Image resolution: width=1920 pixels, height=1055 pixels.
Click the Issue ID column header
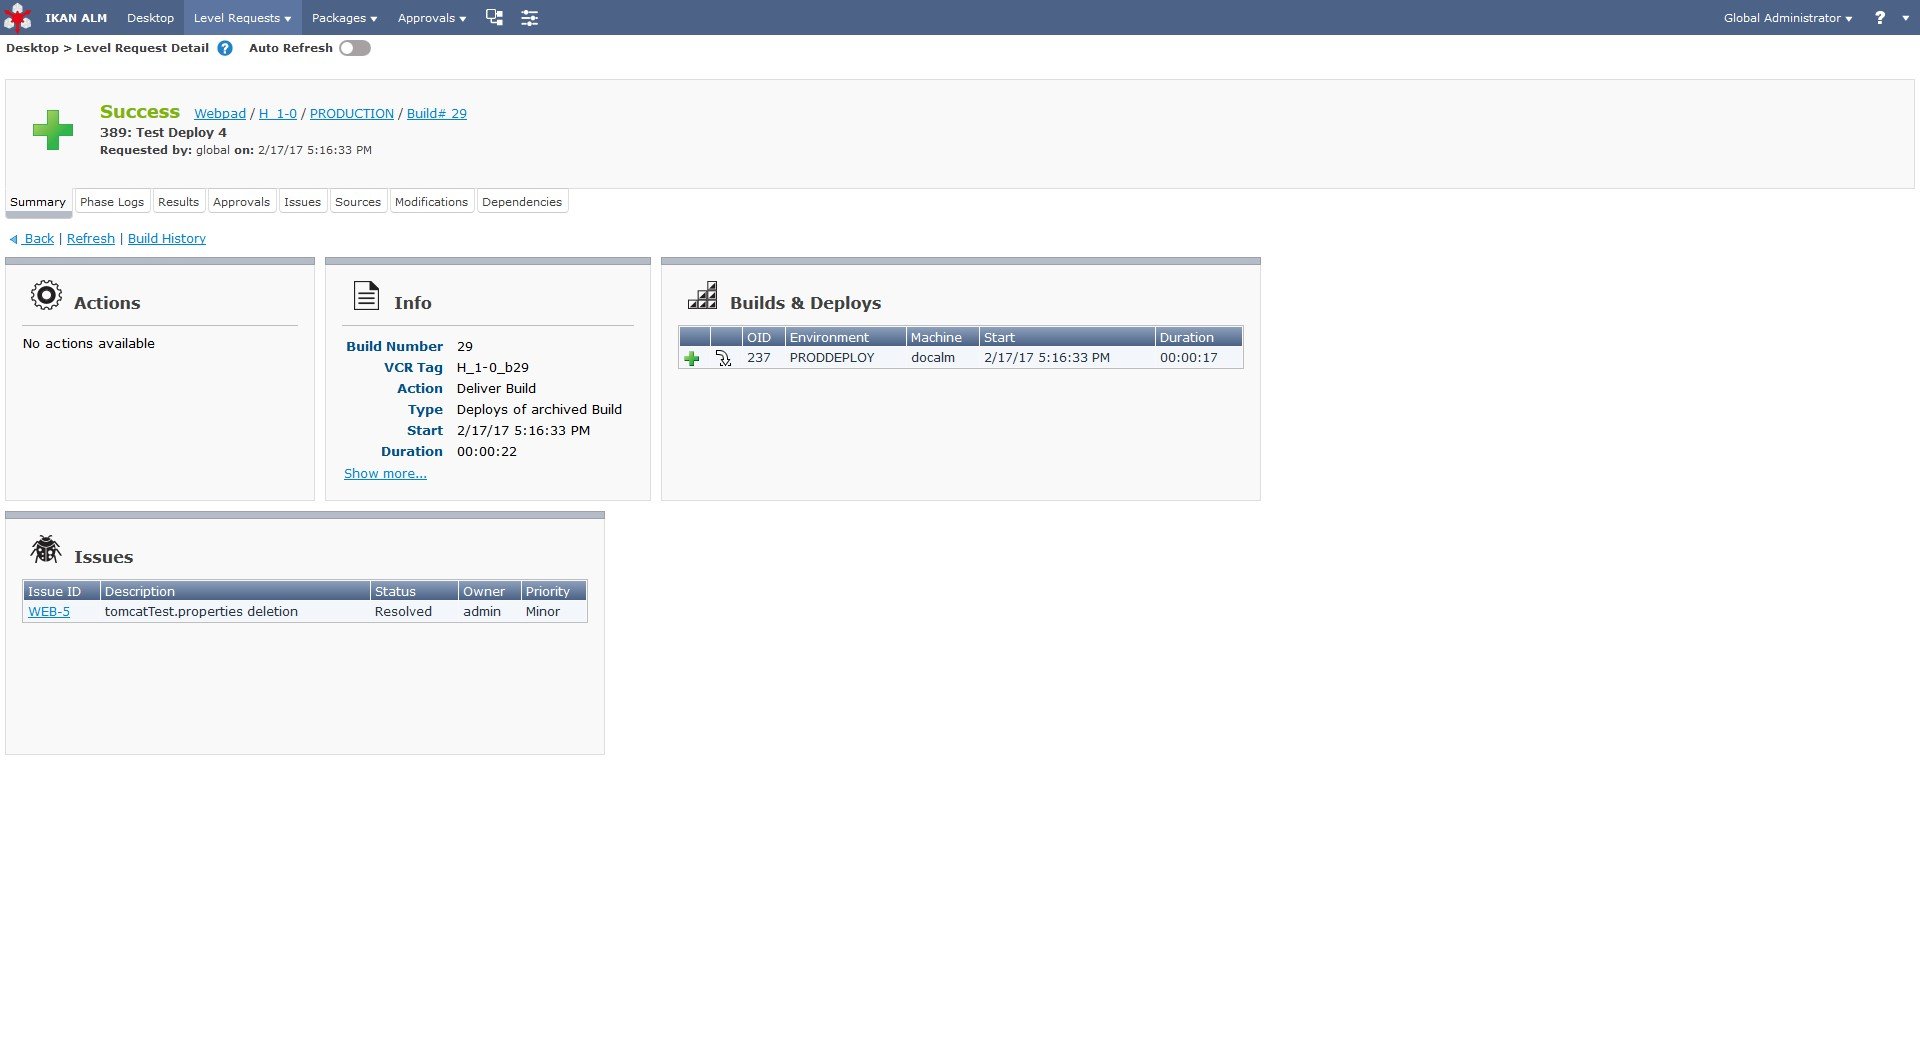click(61, 592)
